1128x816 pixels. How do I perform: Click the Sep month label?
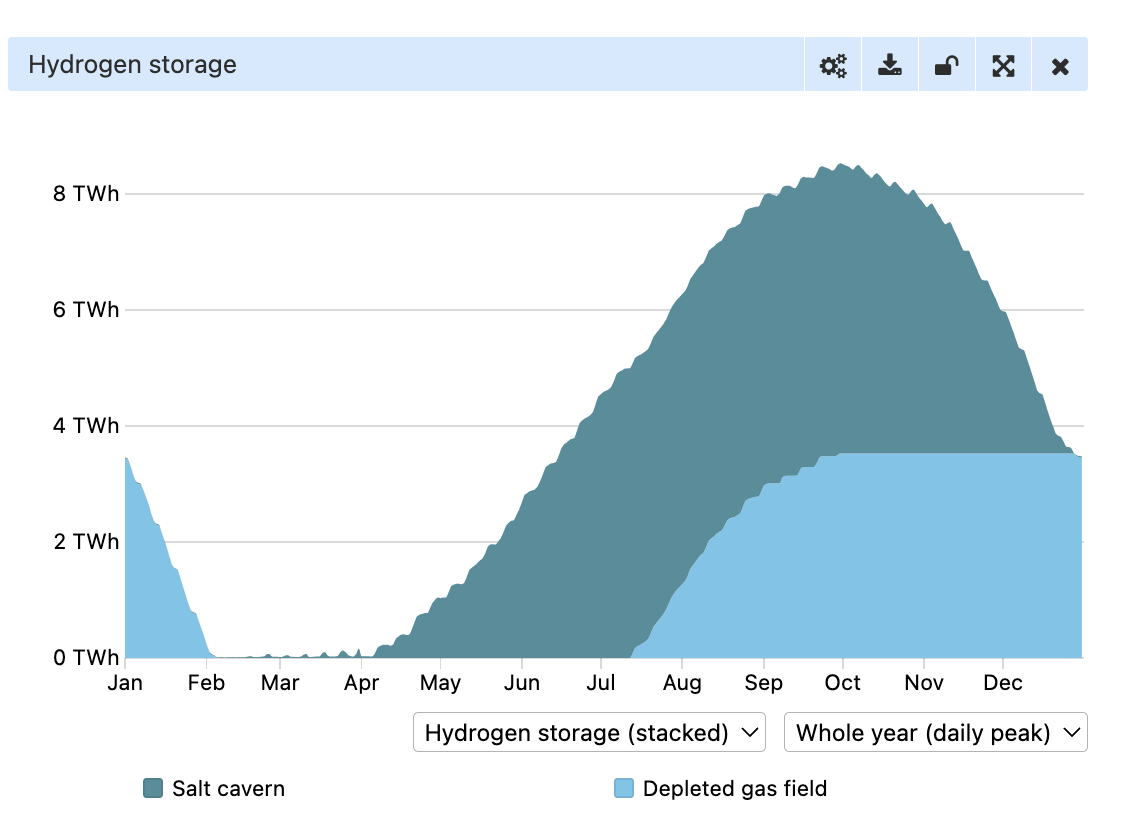click(763, 683)
